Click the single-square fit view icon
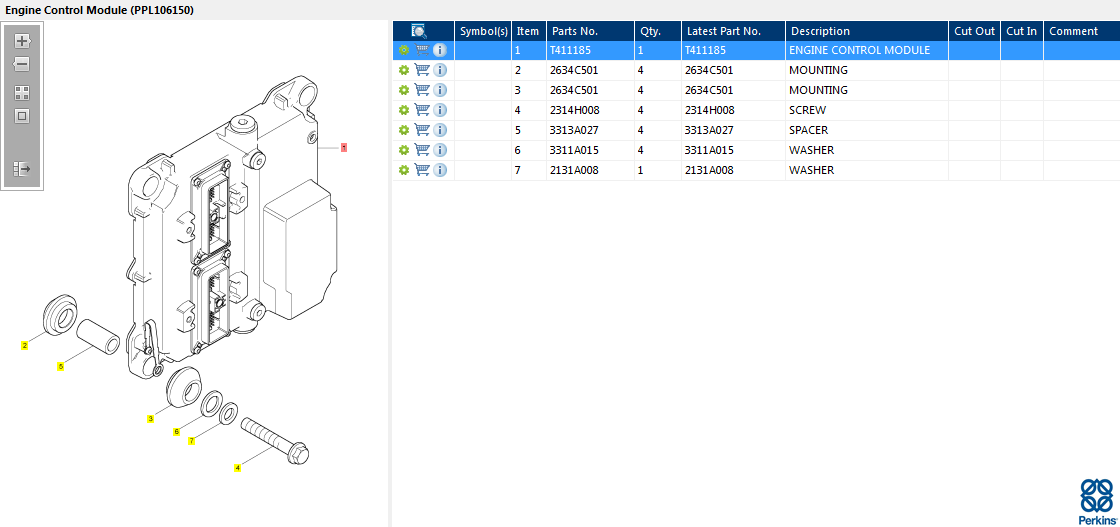Viewport: 1120px width, 527px height. coord(22,116)
